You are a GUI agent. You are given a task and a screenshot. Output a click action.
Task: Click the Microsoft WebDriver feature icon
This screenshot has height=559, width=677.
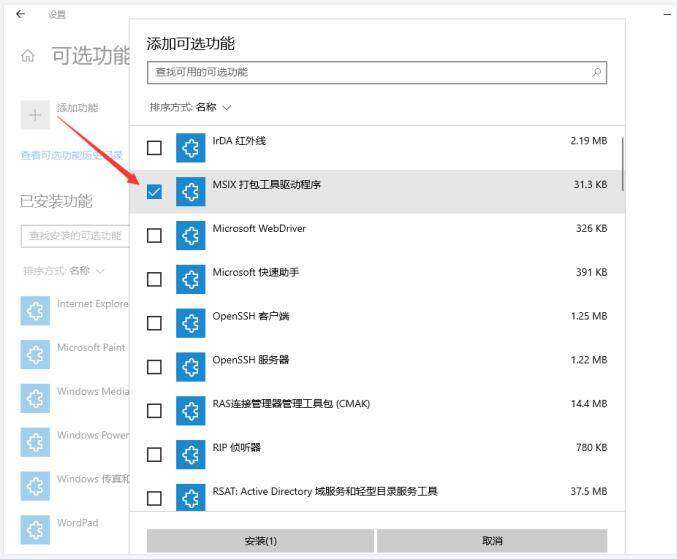pyautogui.click(x=190, y=236)
